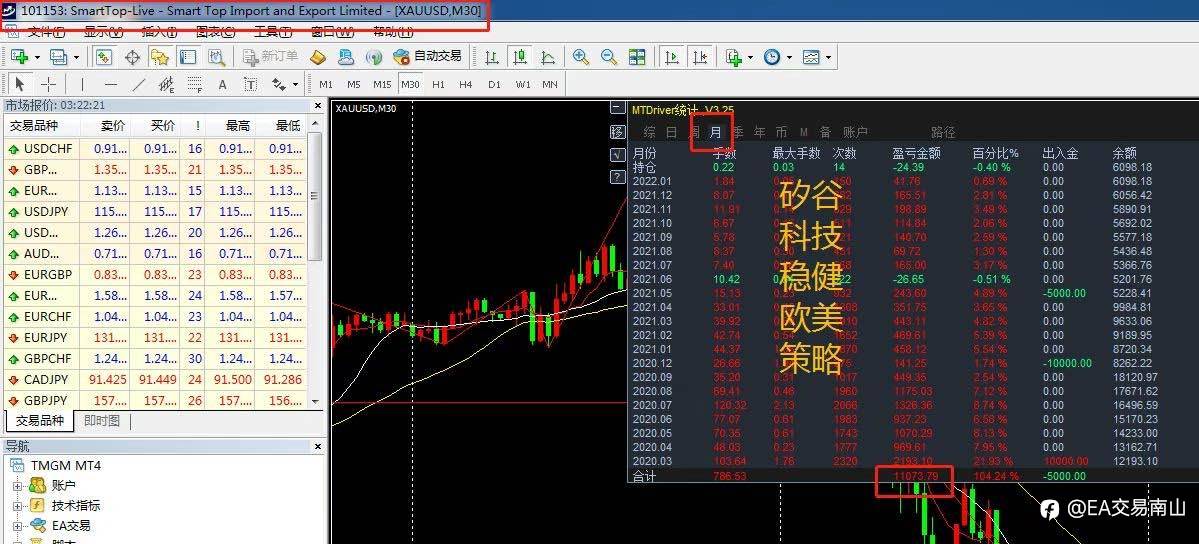Expand the 技术指标 node in Navigator
The image size is (1199, 544).
point(18,505)
